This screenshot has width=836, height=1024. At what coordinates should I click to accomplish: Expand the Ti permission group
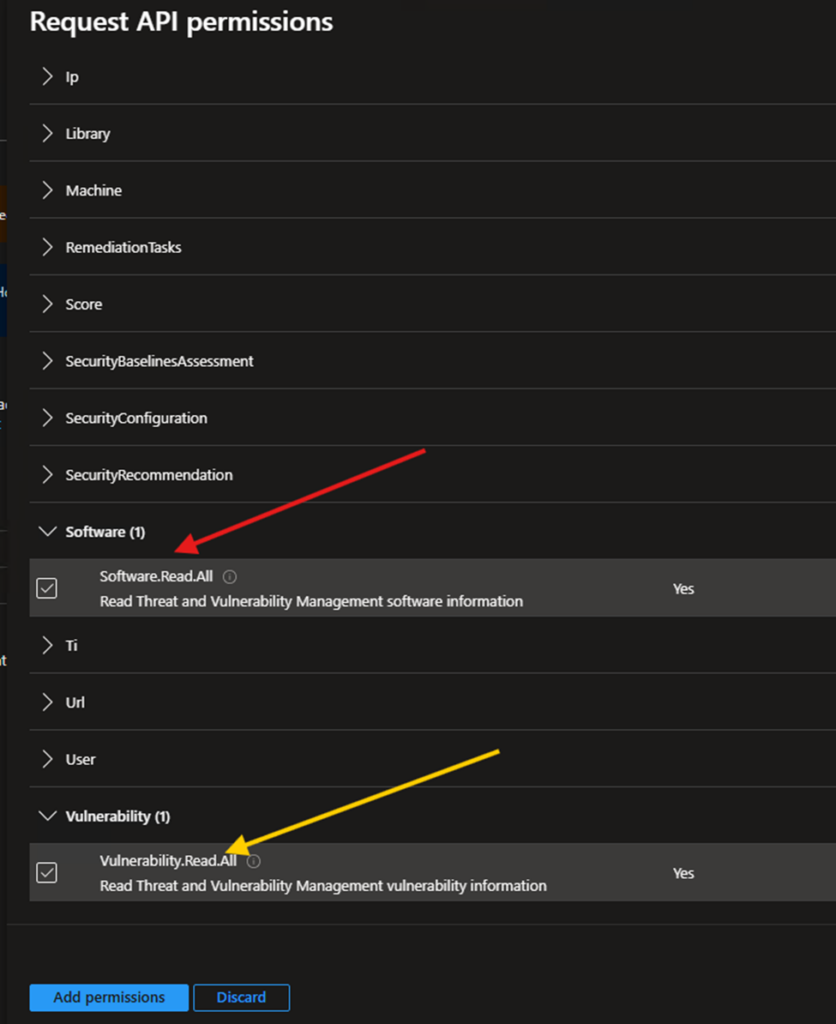(47, 646)
